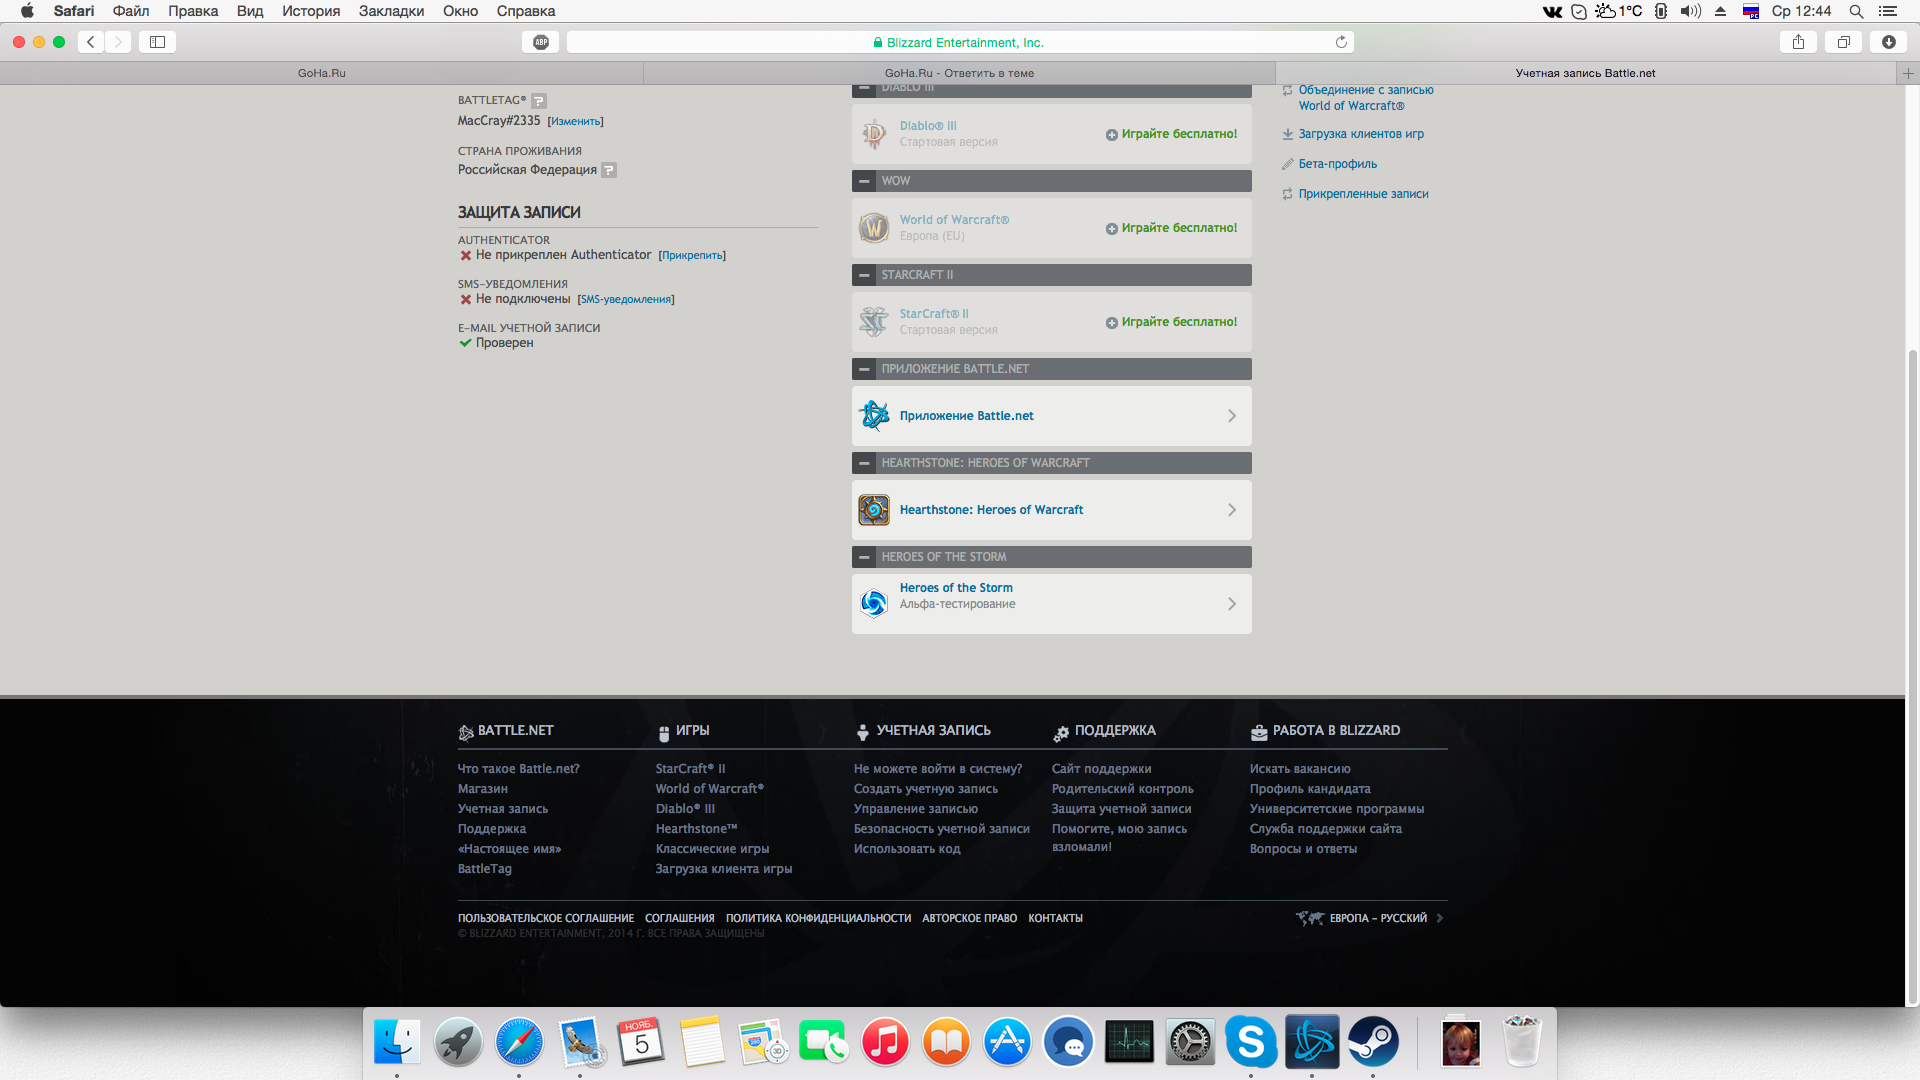
Task: Click Изменить link next to BattleTag
Action: pos(576,121)
